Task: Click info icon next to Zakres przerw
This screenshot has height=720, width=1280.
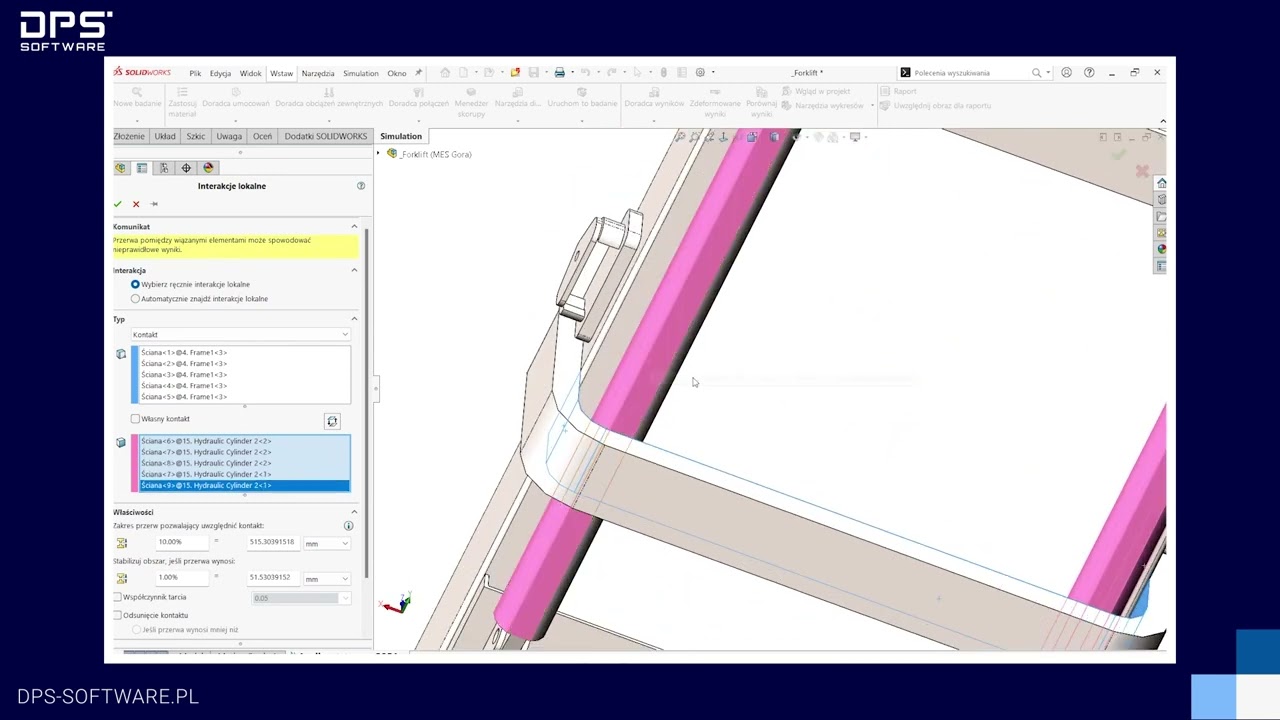Action: (348, 526)
